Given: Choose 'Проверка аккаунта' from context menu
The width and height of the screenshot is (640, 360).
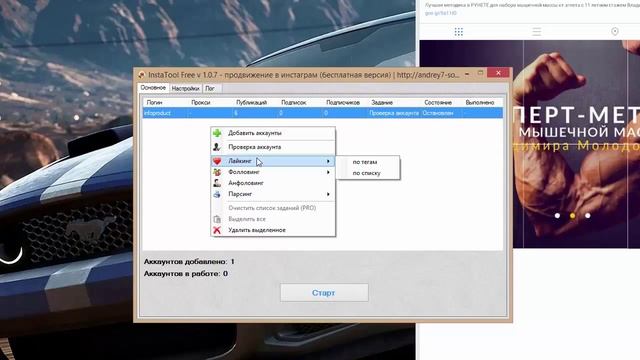Looking at the screenshot, I should [273, 147].
